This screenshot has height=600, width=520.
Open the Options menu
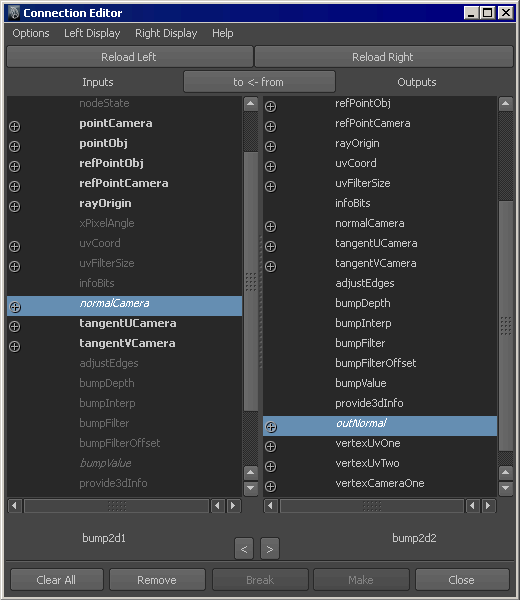tap(31, 33)
